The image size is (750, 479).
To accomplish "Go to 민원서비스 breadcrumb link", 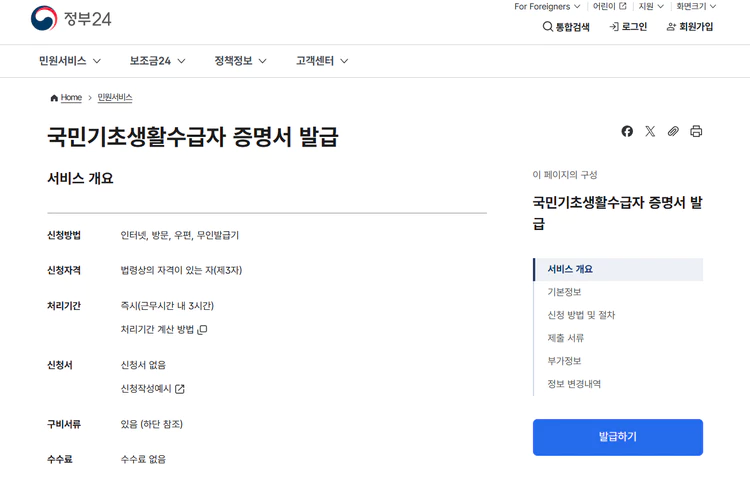I will (115, 98).
